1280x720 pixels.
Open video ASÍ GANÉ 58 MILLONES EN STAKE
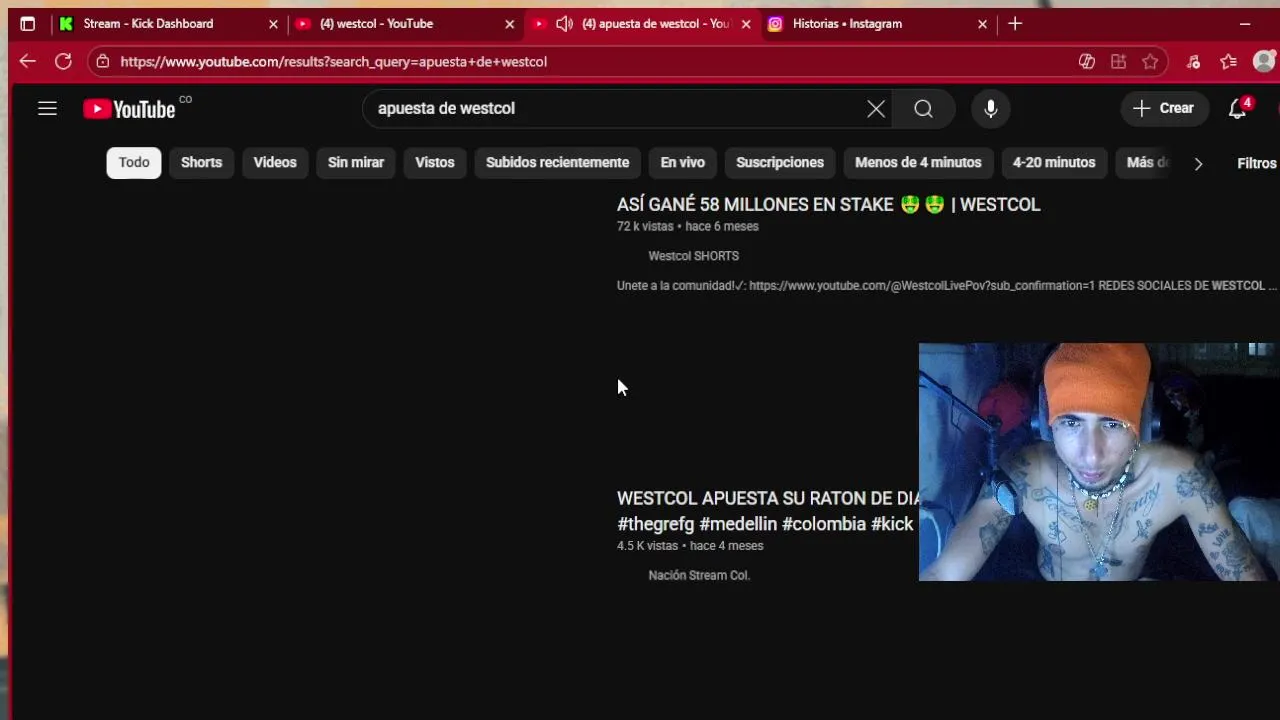point(828,204)
